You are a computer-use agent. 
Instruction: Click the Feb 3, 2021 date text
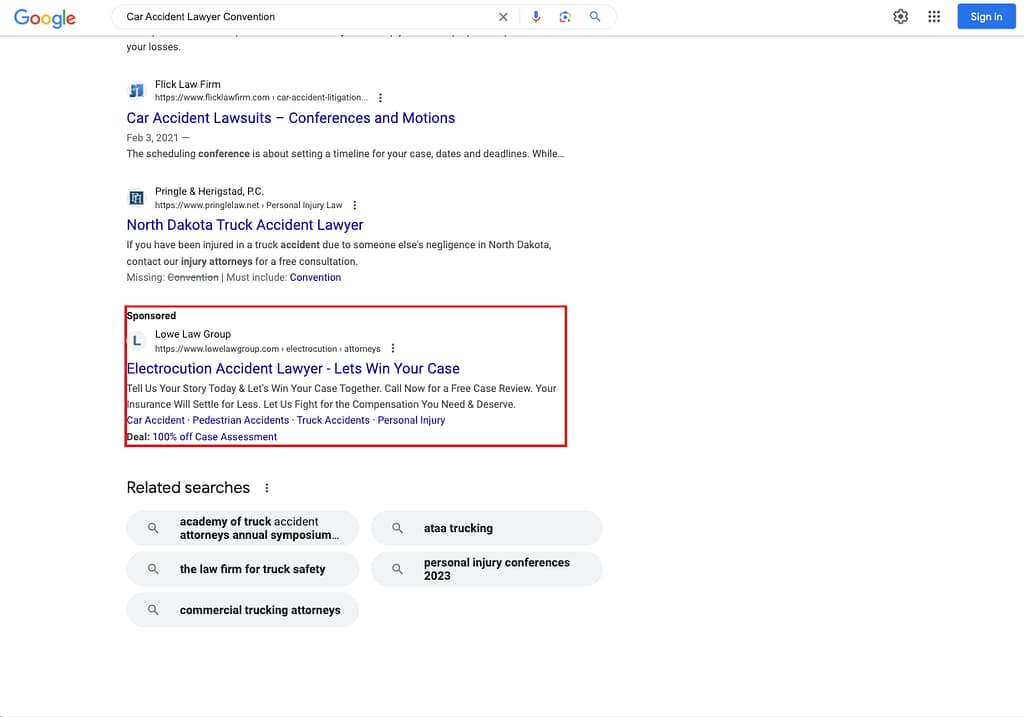[152, 138]
